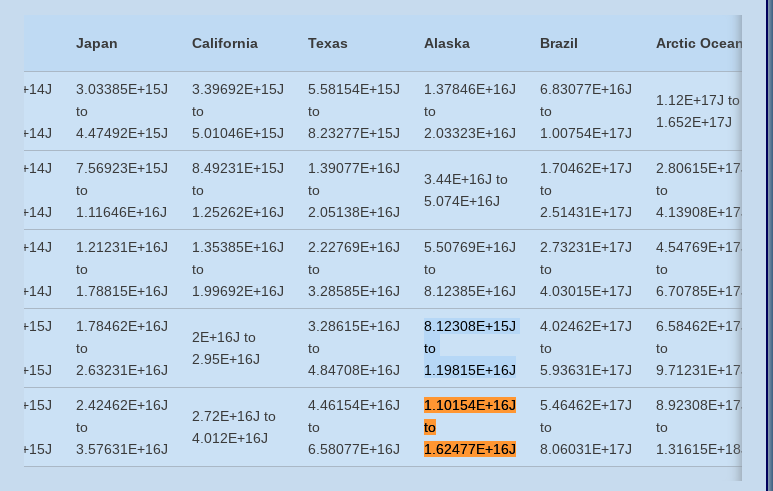Select Japan cell starting with 3.03385E+15J
Image resolution: width=773 pixels, height=491 pixels.
pyautogui.click(x=122, y=111)
